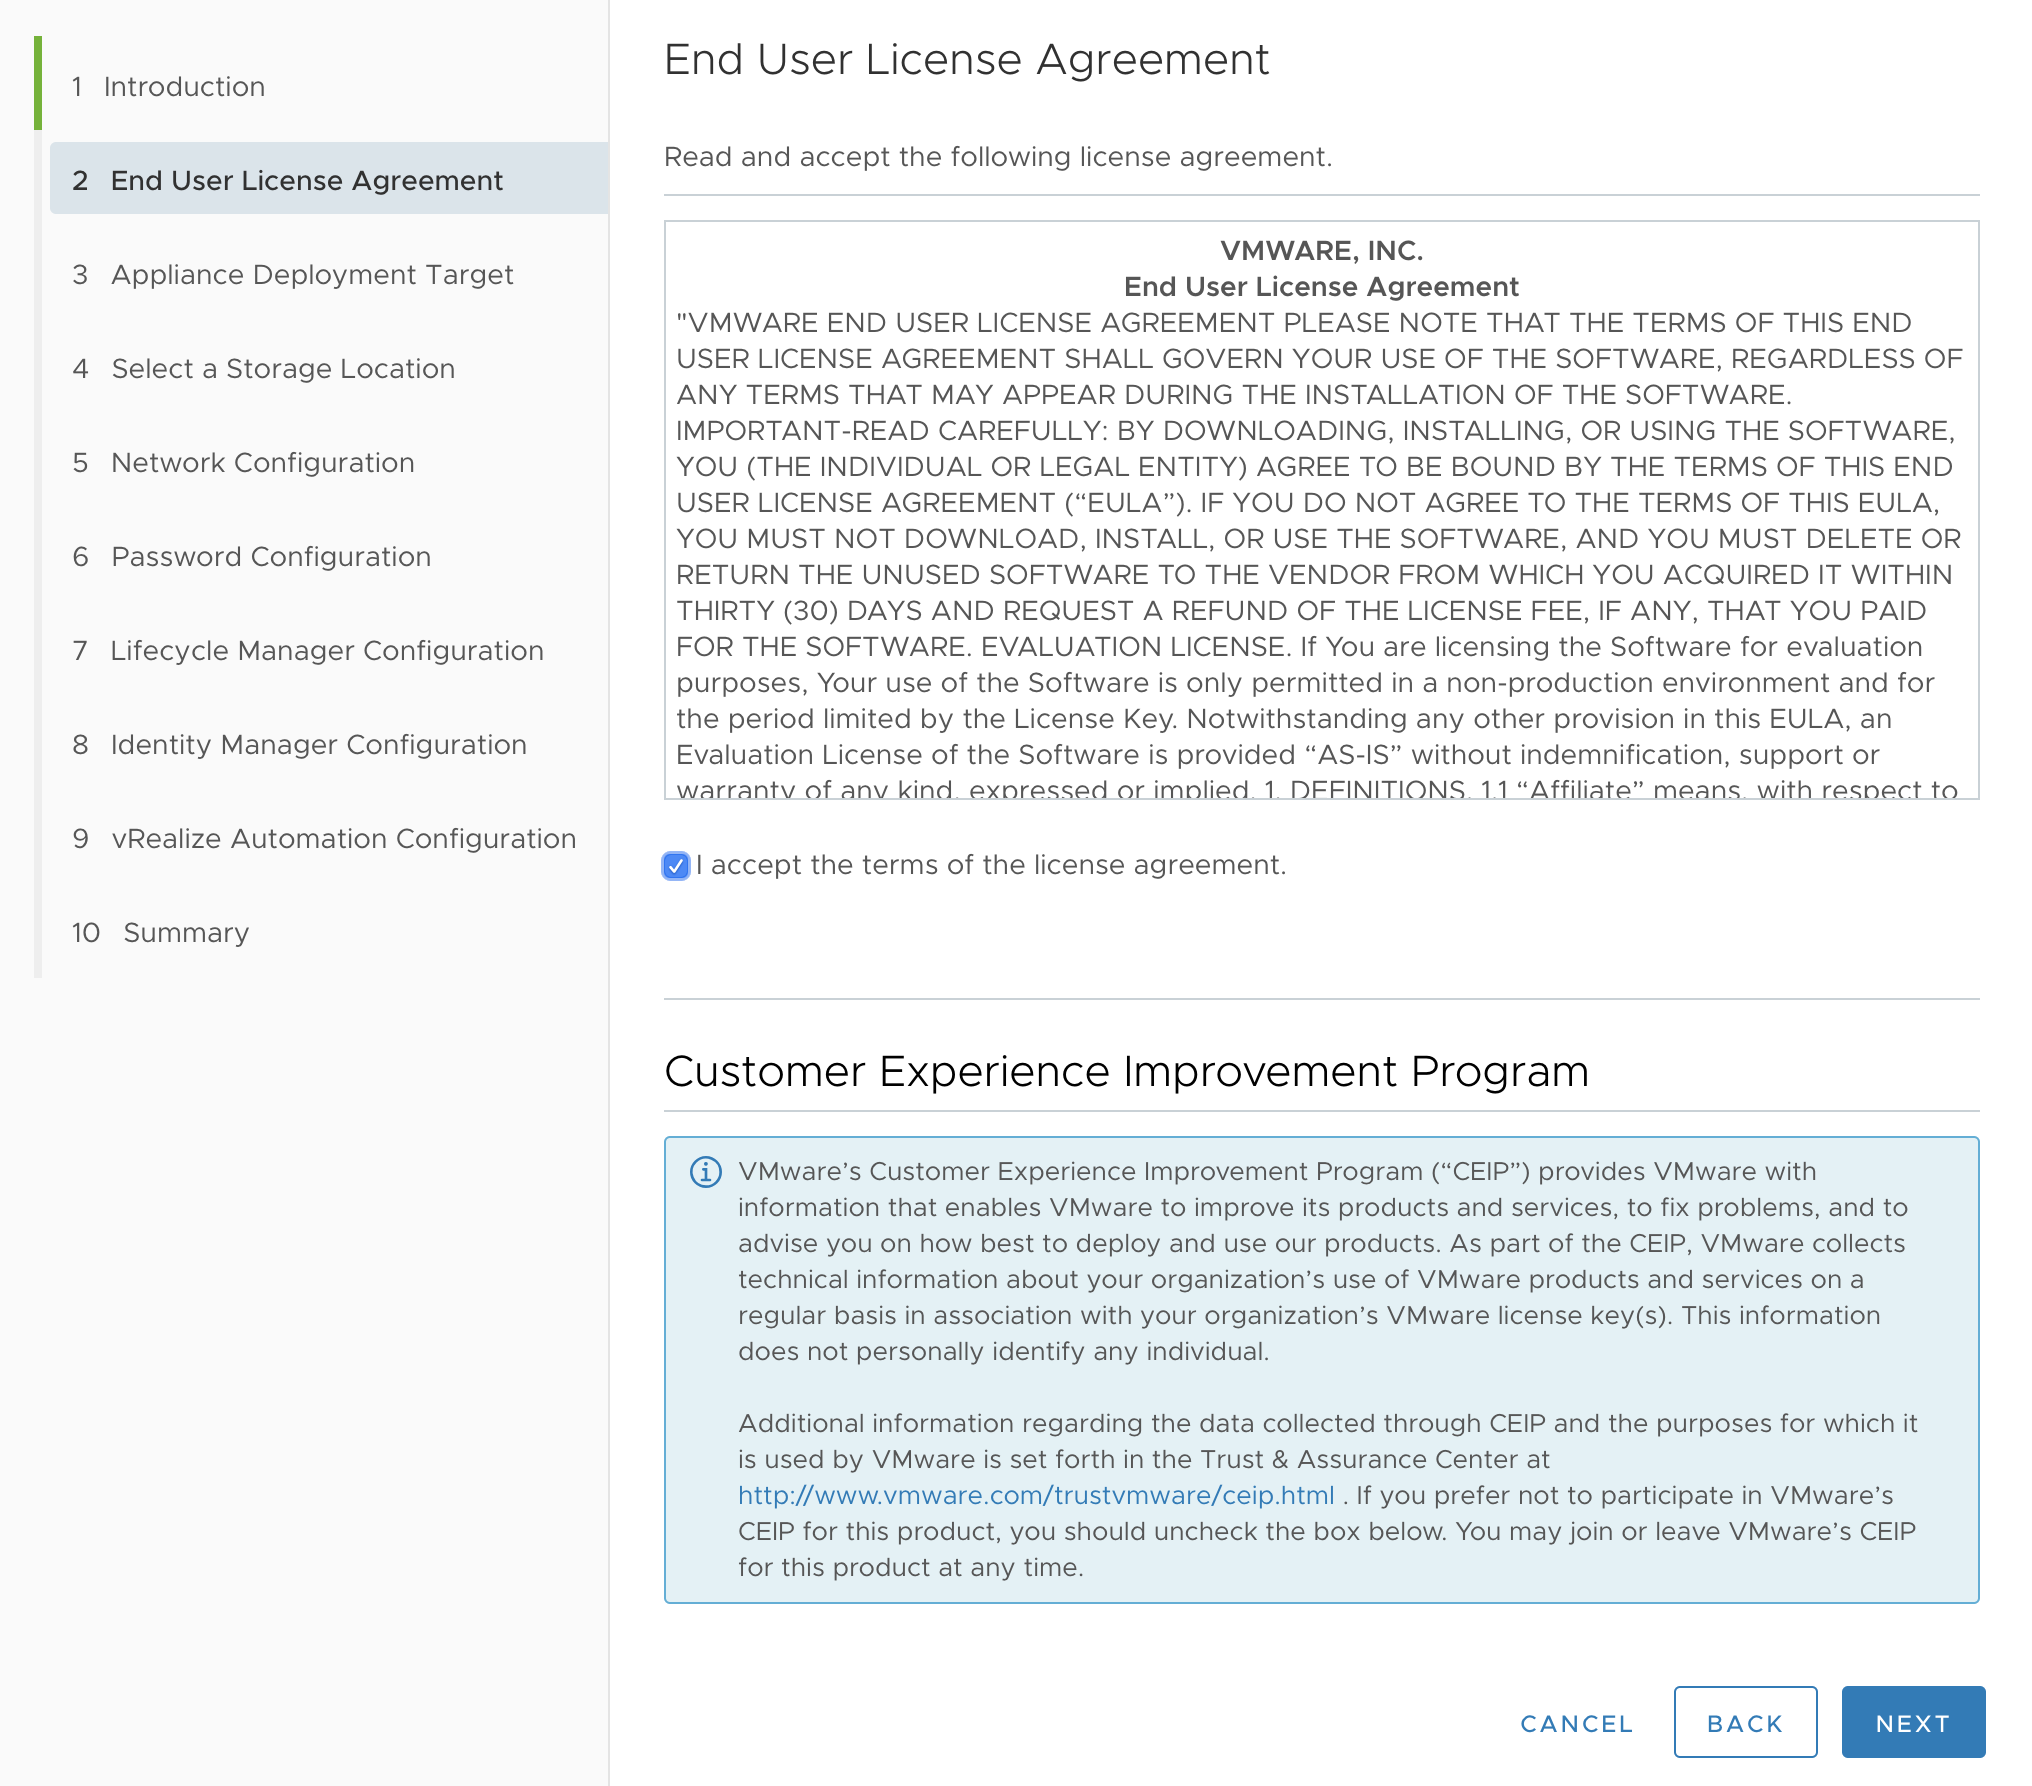Click the CEIP info circle icon
Image resolution: width=2032 pixels, height=1786 pixels.
(x=705, y=1171)
